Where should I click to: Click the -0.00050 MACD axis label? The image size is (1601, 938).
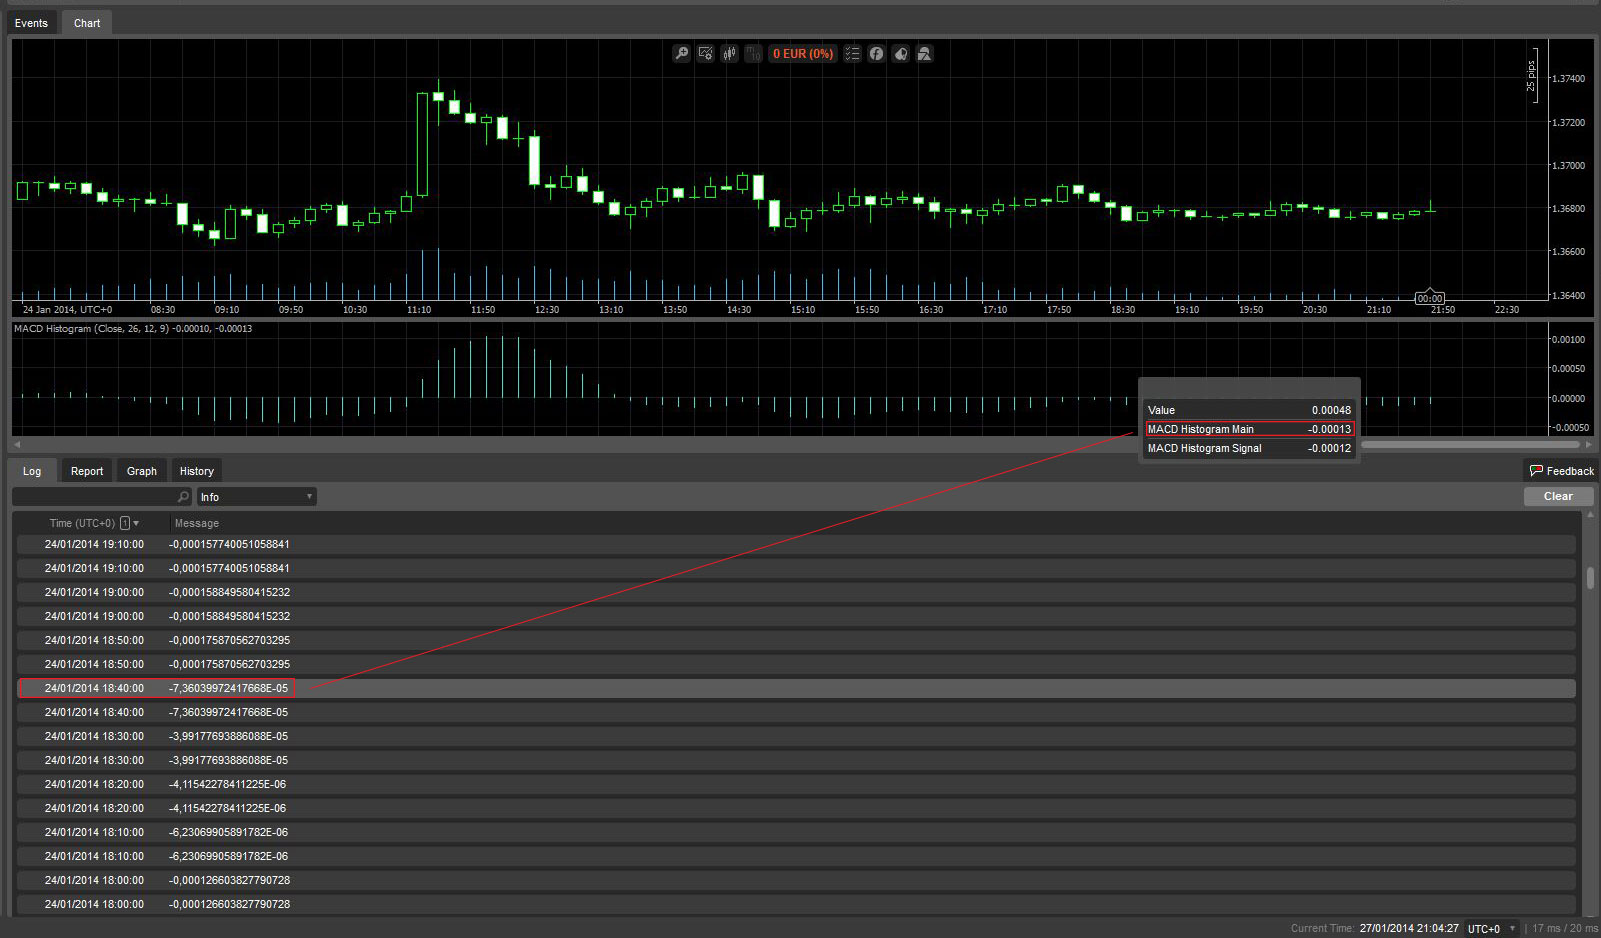[x=1568, y=428]
